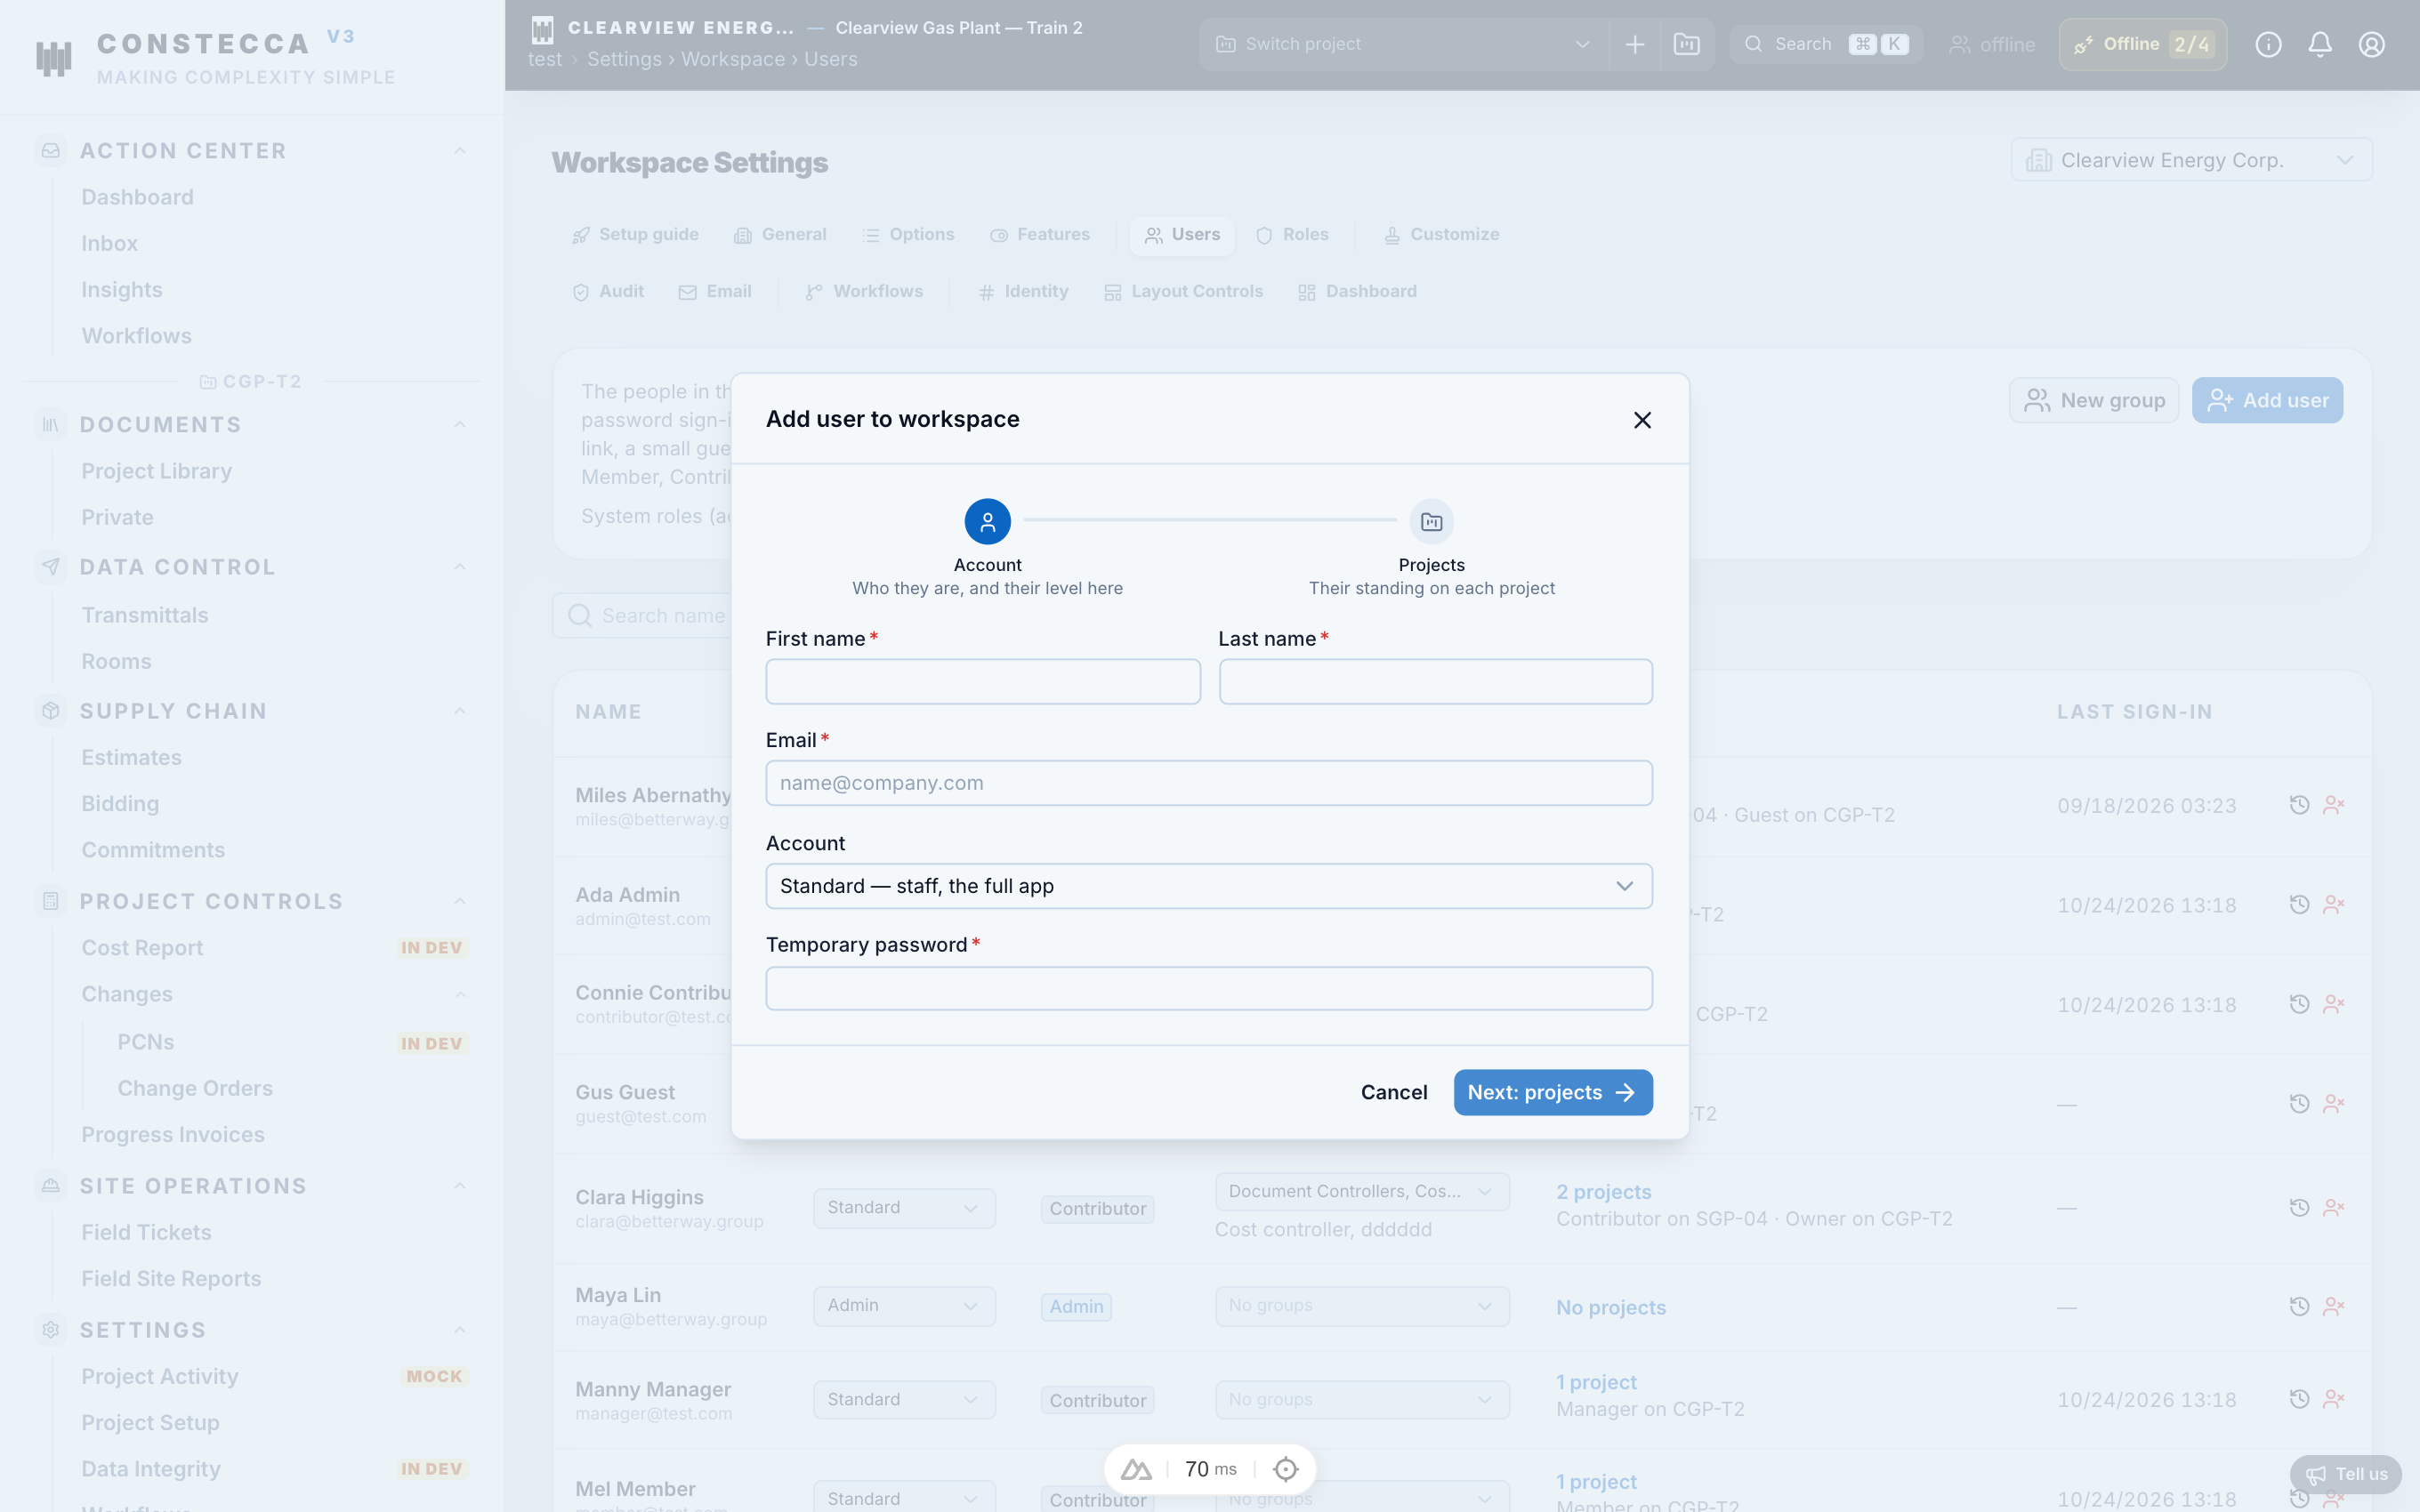Open the user profile avatar icon

click(2372, 44)
